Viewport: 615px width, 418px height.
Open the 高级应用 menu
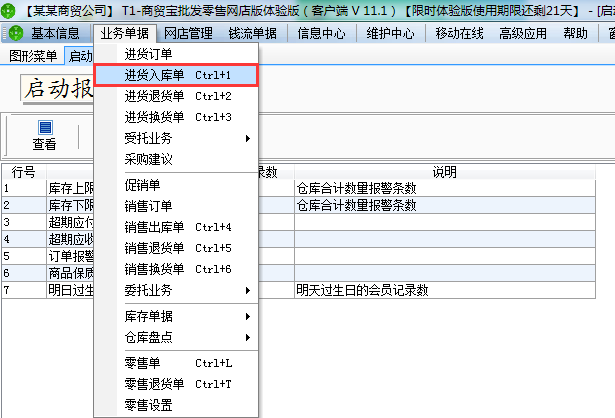pos(523,34)
